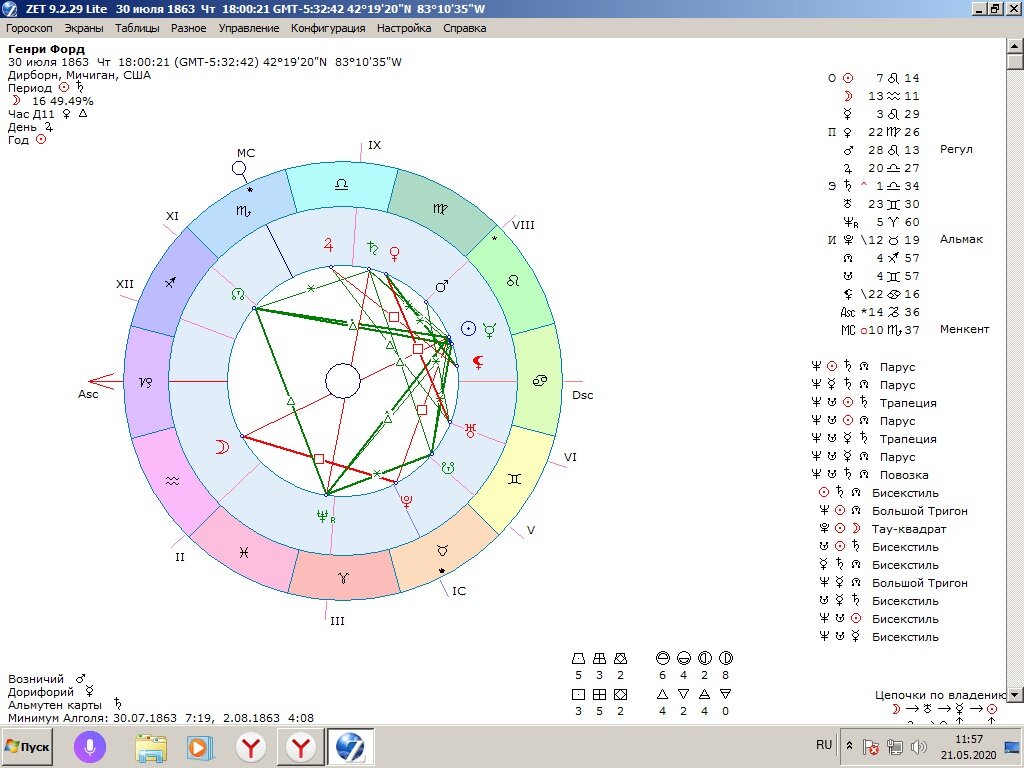Click the RU language indicator in the taskbar

click(x=824, y=745)
